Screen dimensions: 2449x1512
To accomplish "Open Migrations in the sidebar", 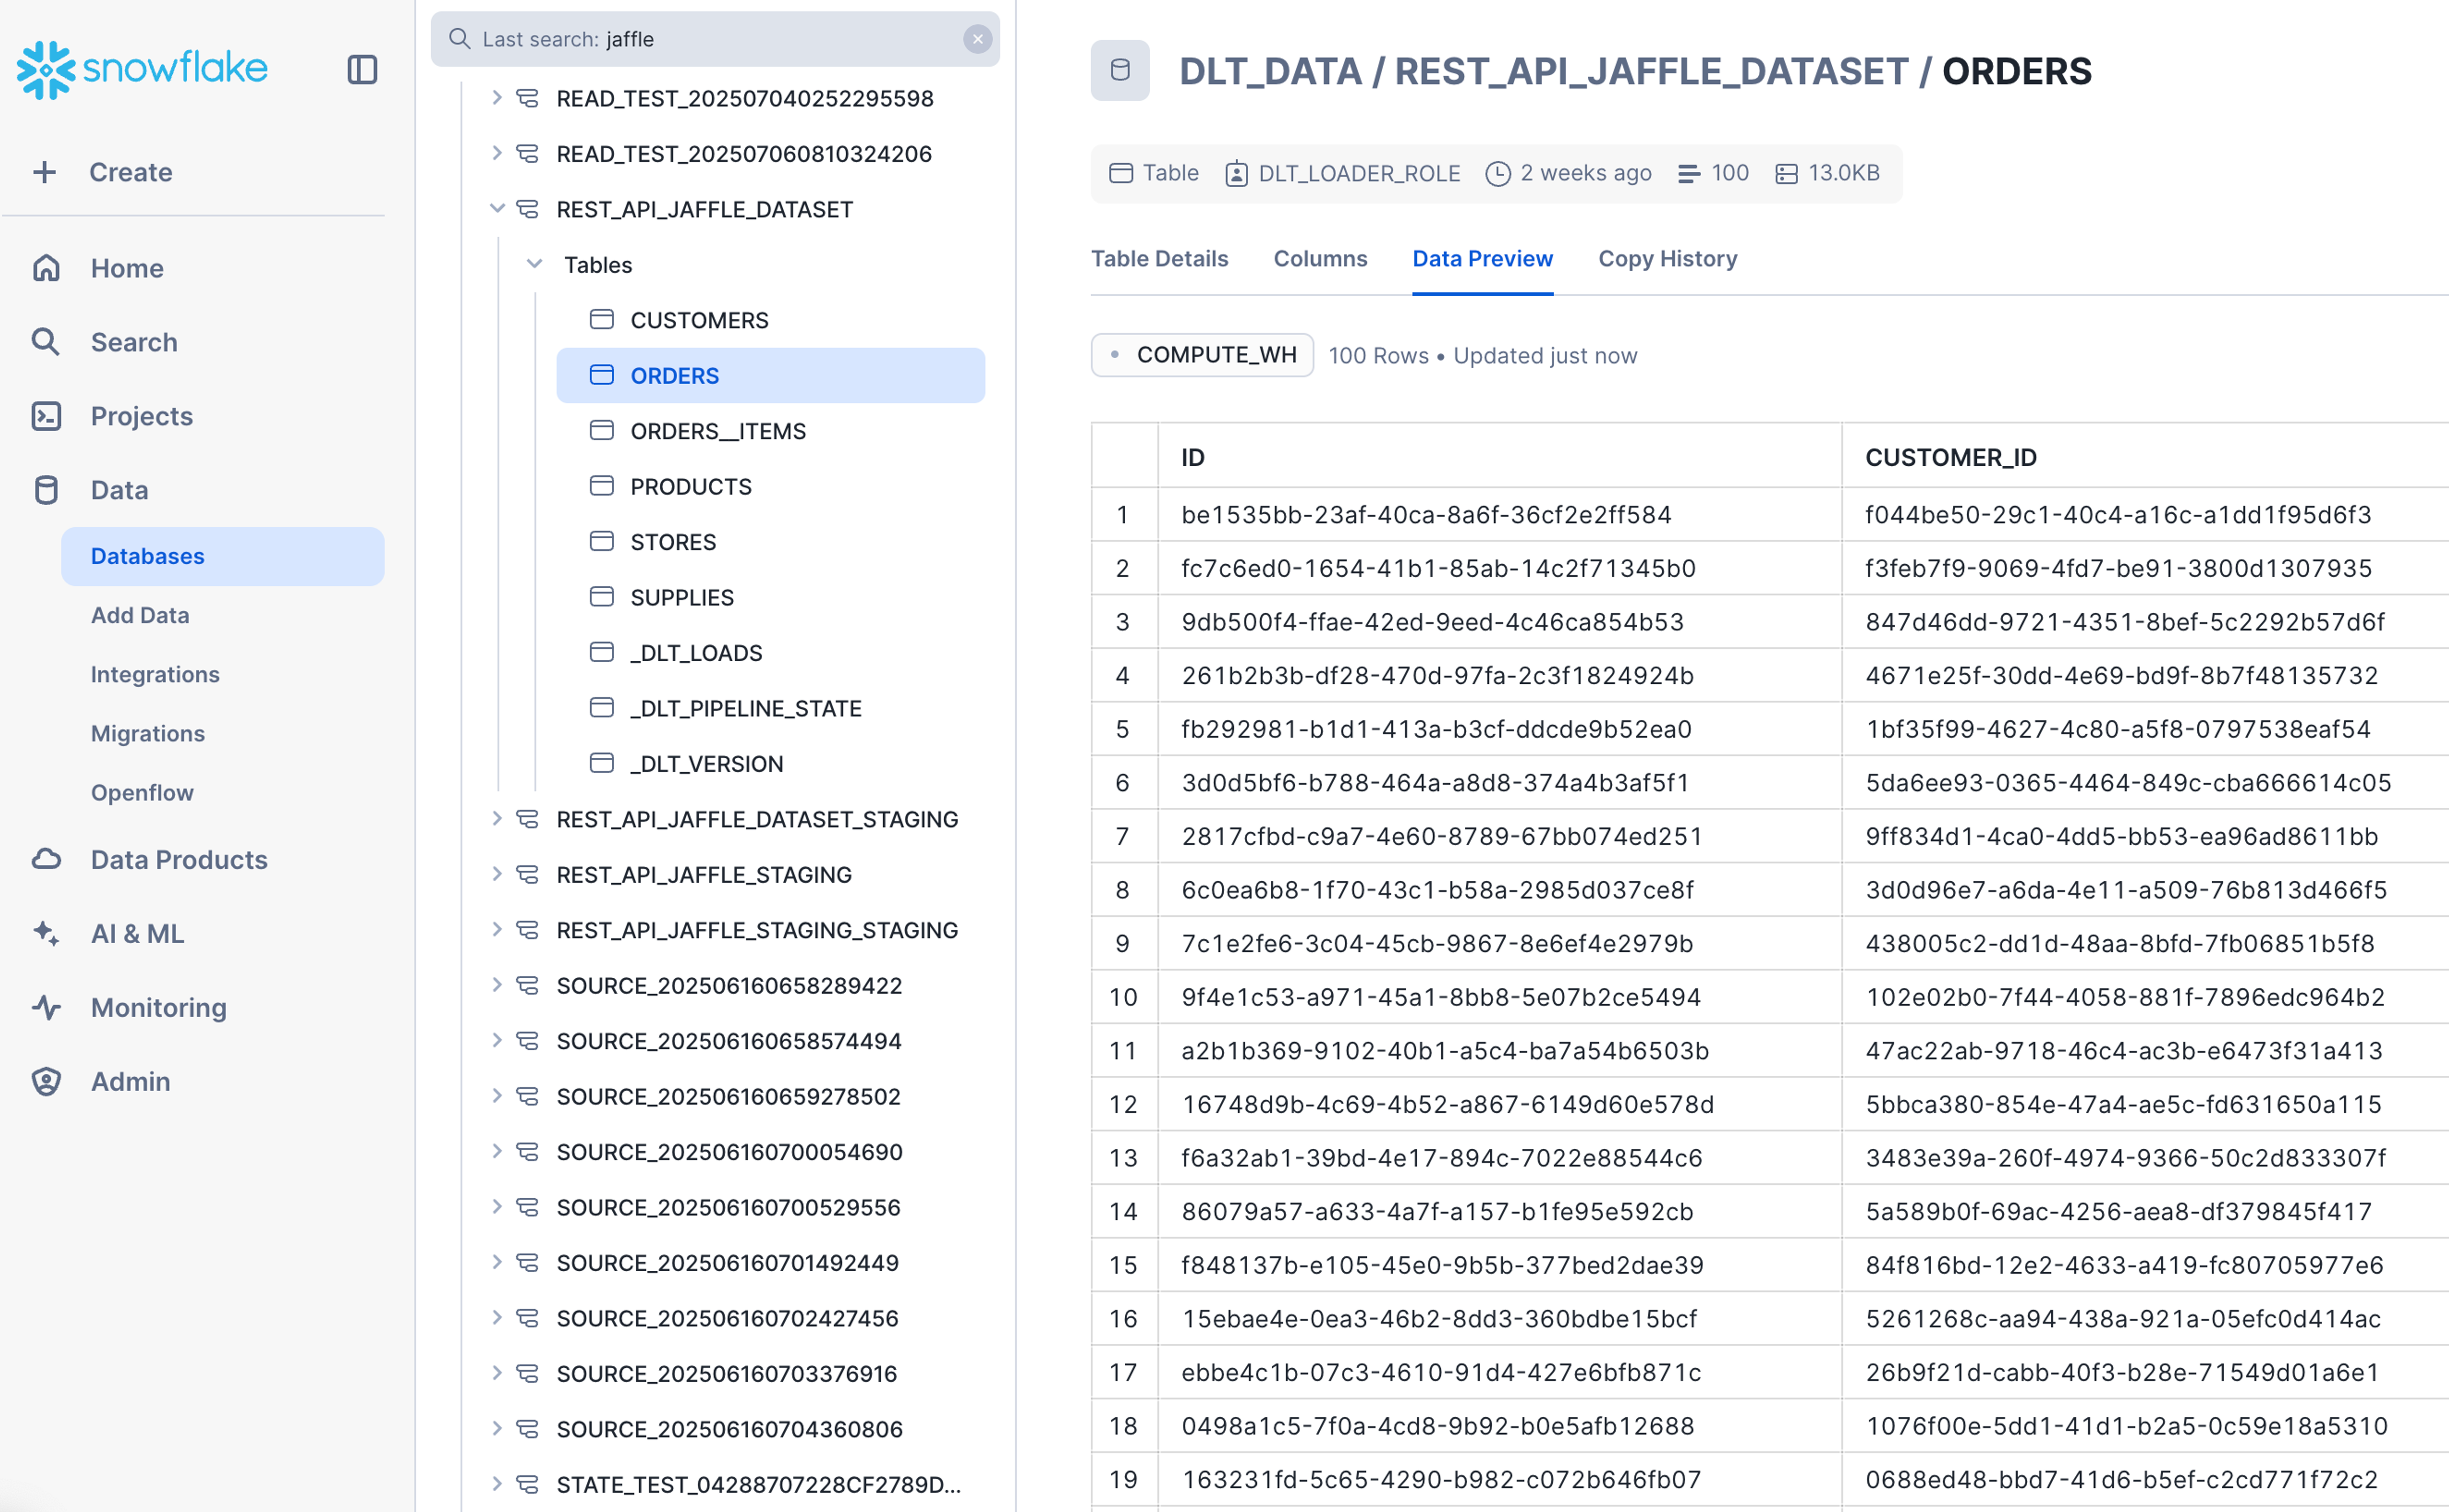I will 148,733.
